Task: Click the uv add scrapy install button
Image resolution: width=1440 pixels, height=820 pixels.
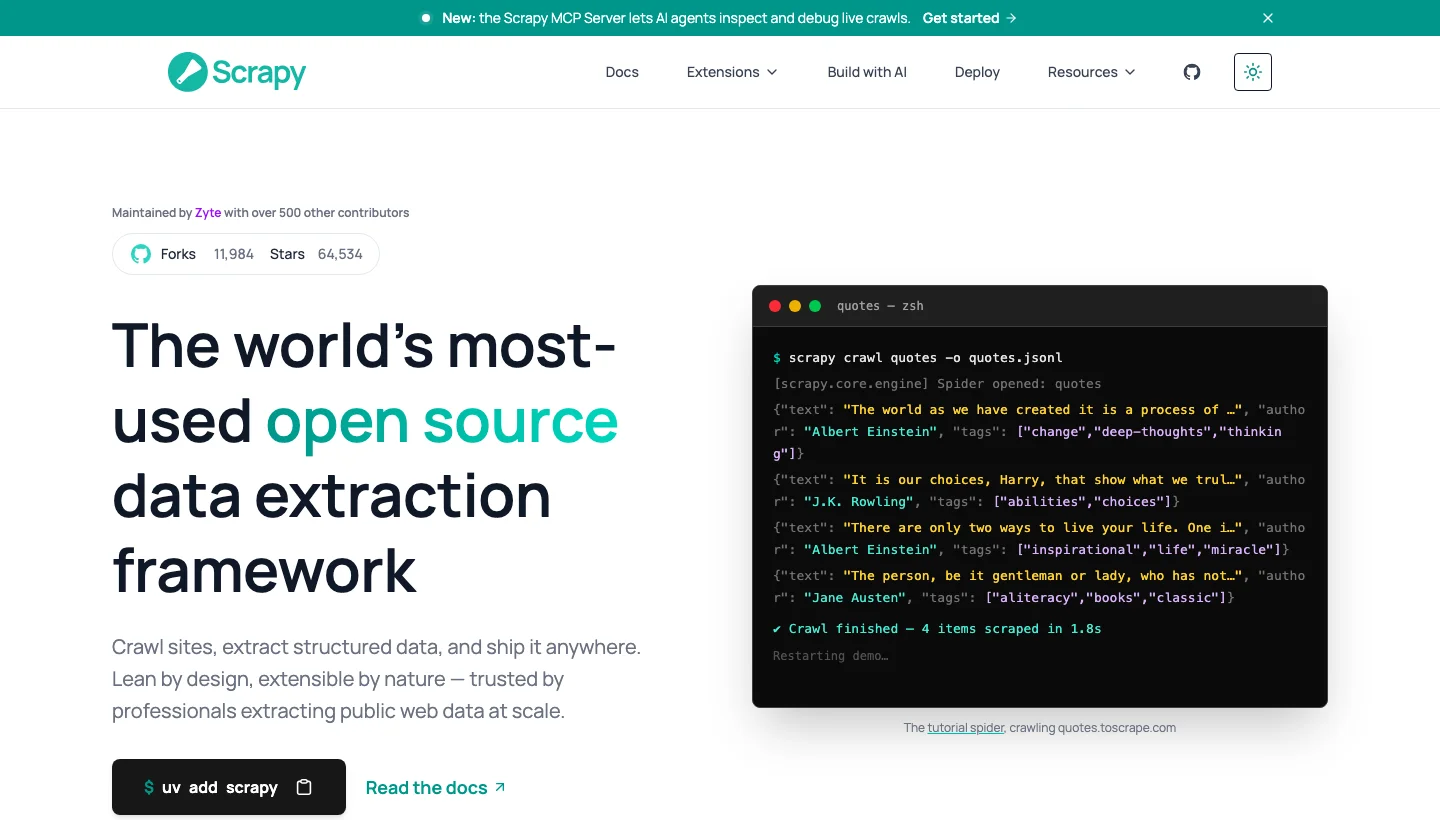Action: (x=229, y=787)
